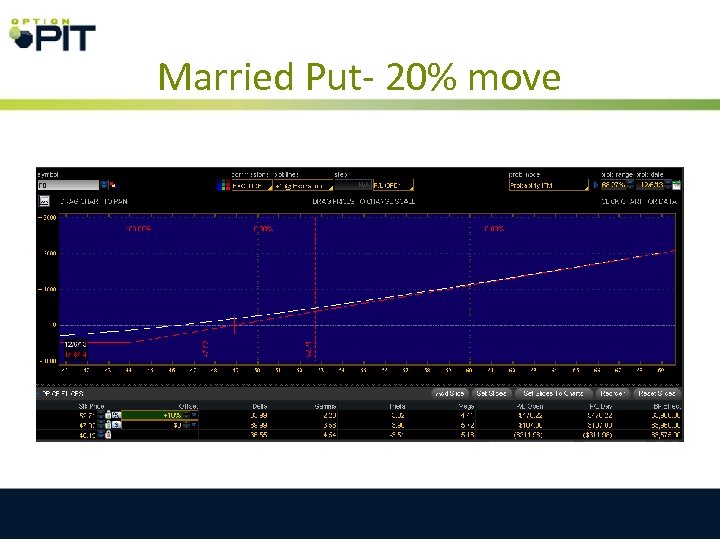Open the symbol dropdown arrow
720x540 pixels.
[104, 186]
